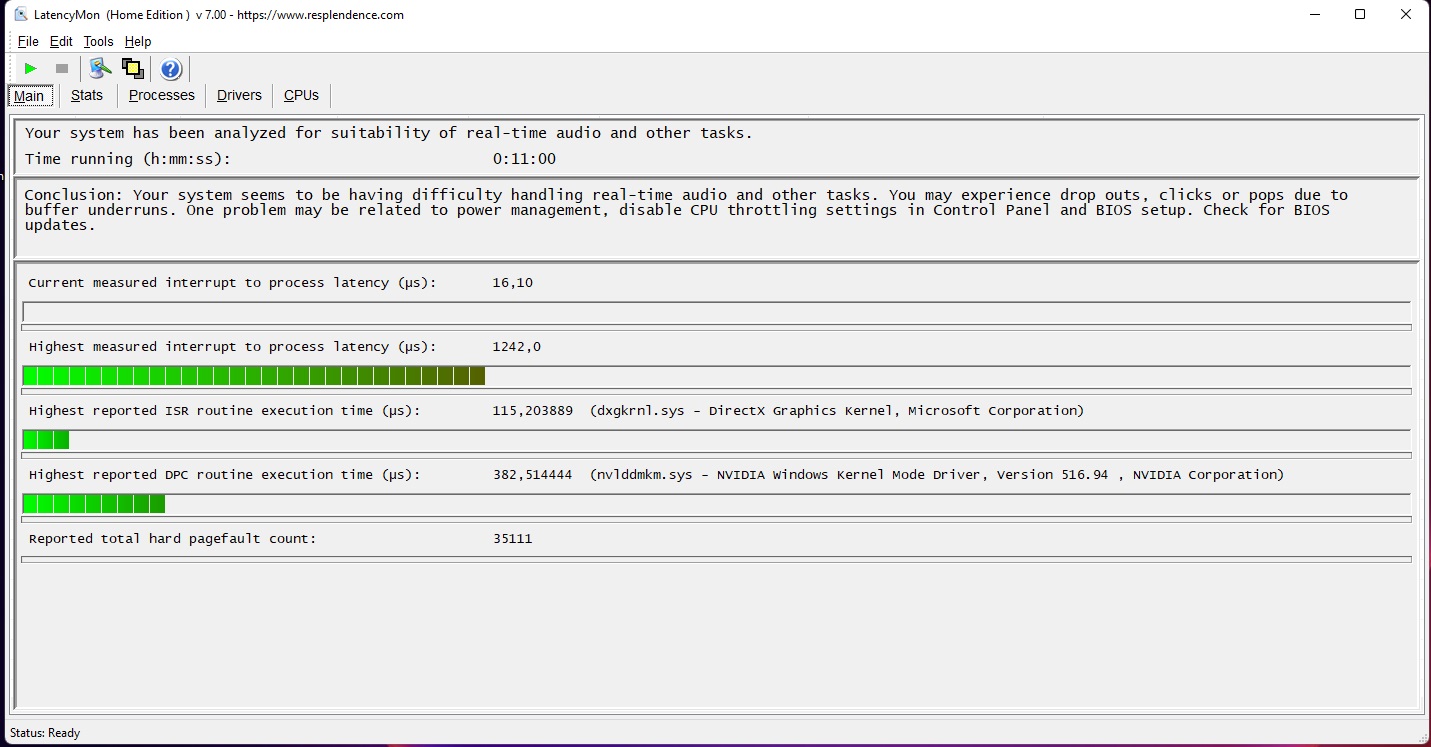Click the hard pagefault count bar
The image size is (1431, 747).
(716, 560)
